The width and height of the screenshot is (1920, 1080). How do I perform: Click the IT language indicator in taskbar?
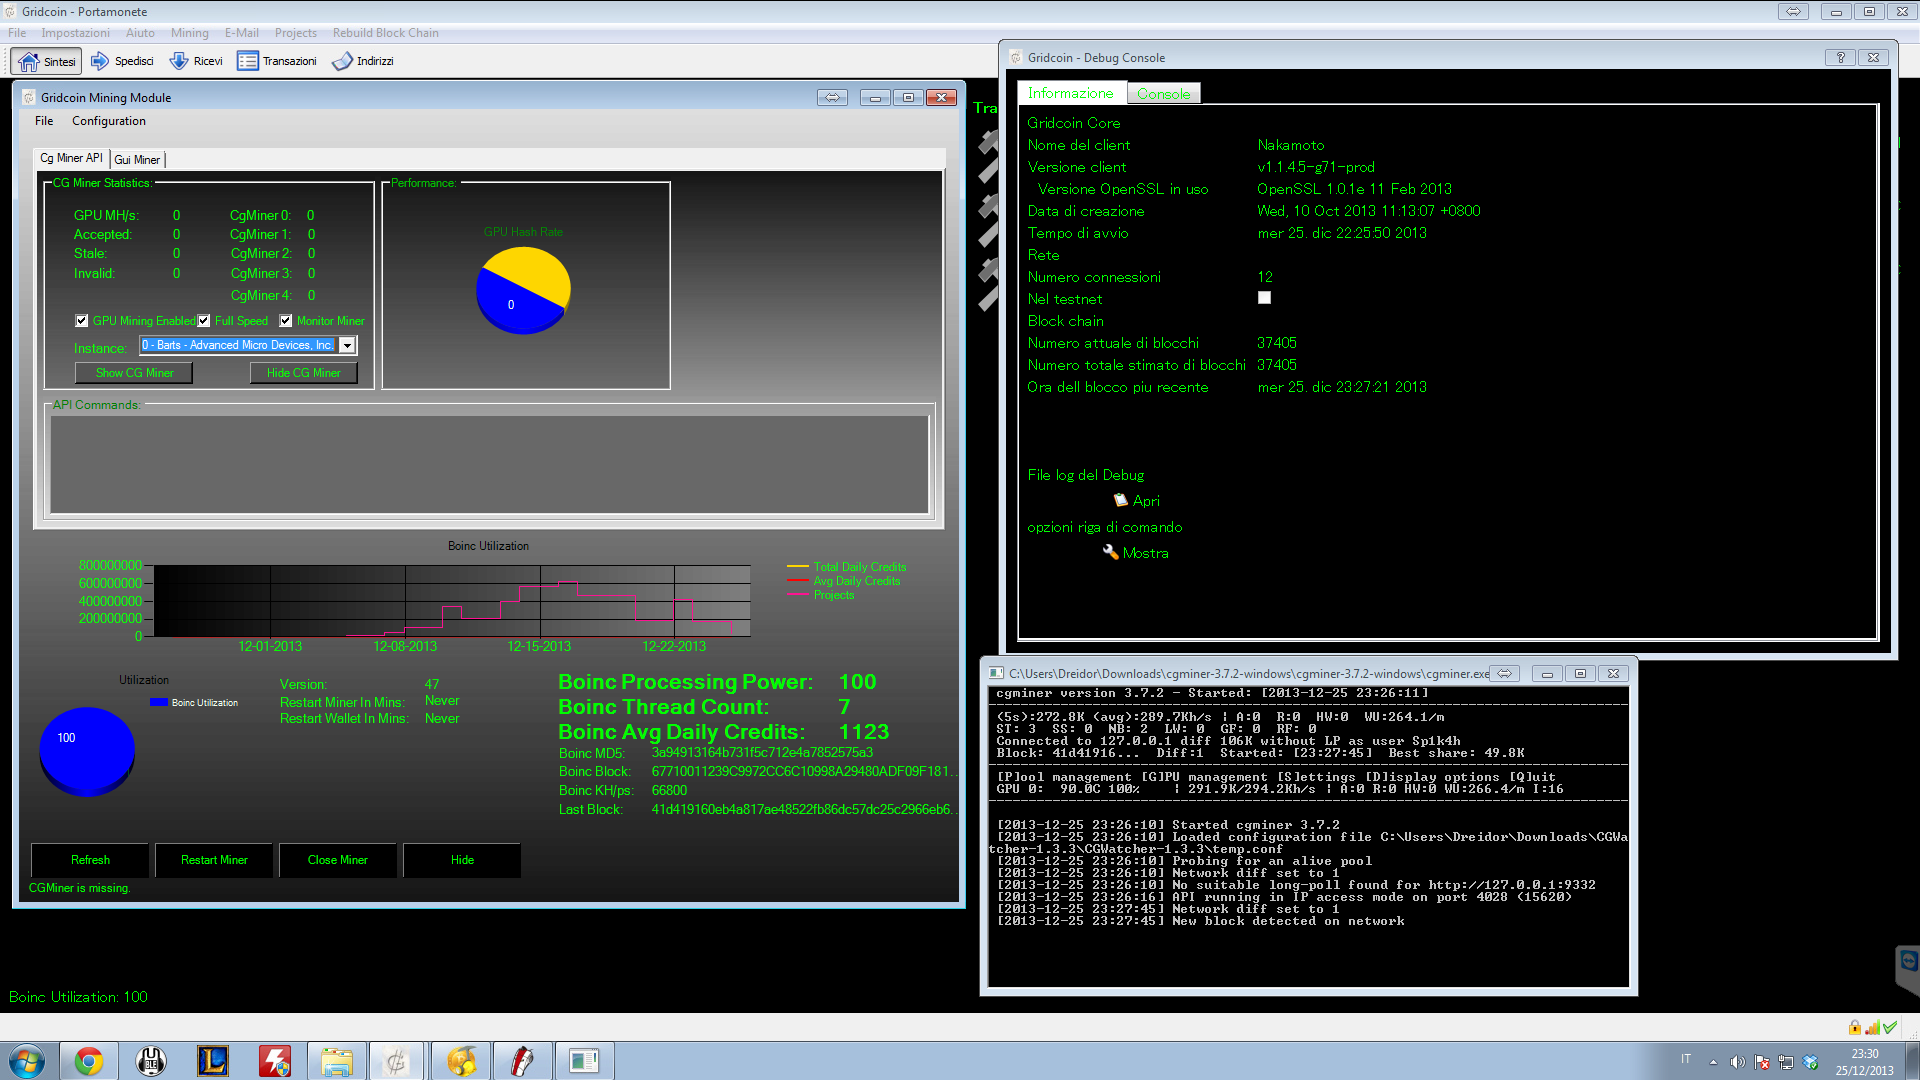(x=1686, y=1059)
